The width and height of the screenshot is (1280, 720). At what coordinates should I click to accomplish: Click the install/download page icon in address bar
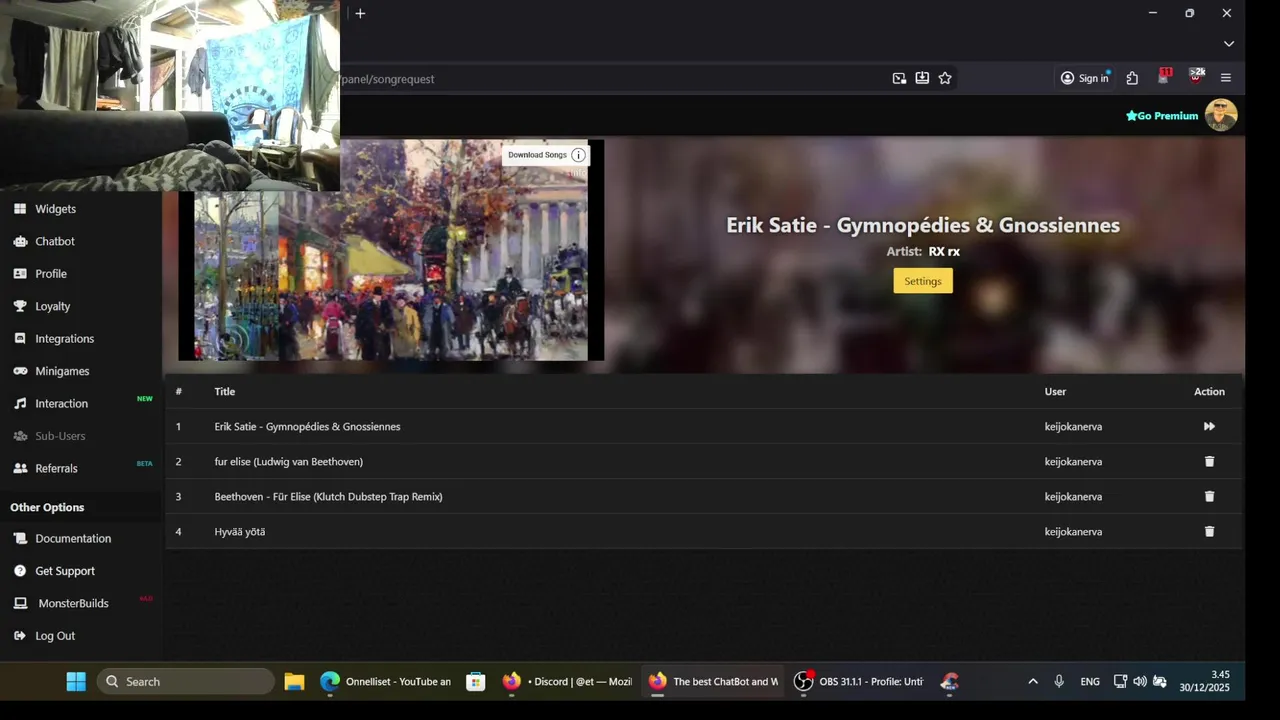tap(922, 78)
